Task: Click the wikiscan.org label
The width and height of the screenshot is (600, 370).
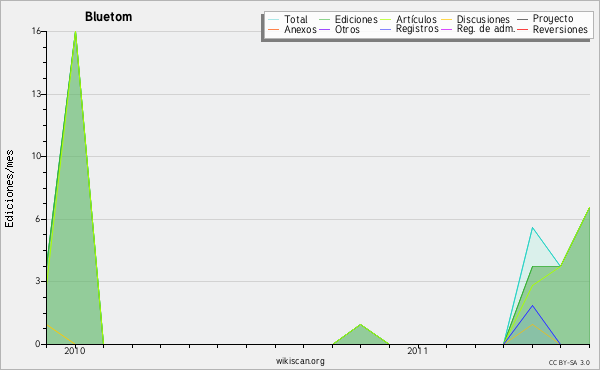Action: point(300,361)
